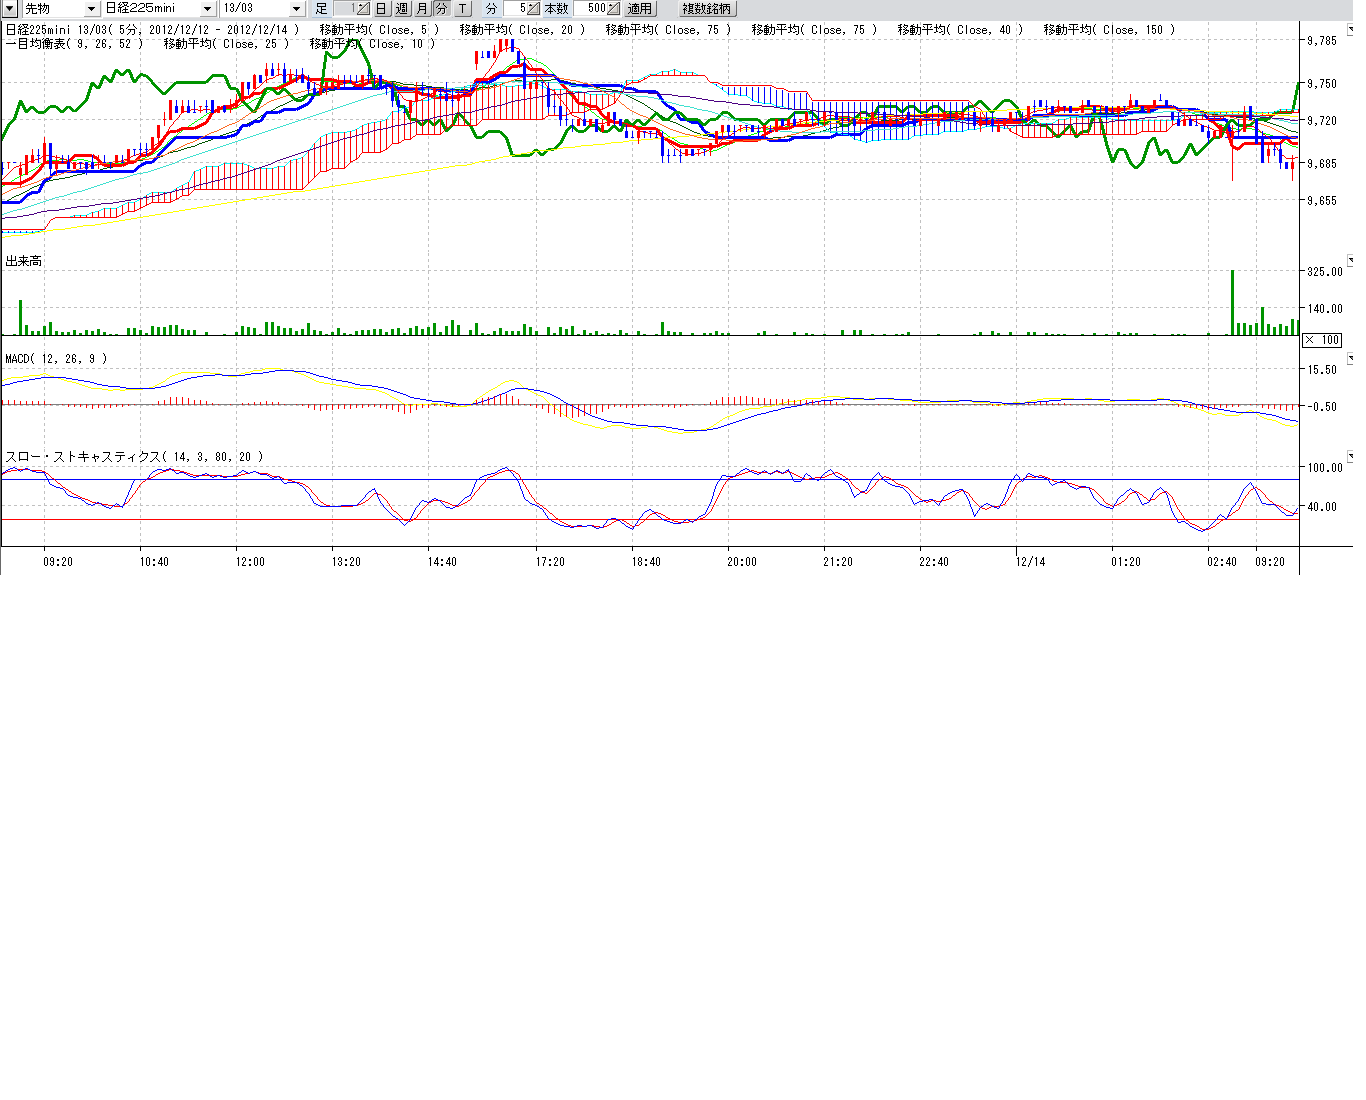
Task: Click the 足 bar count spinner
Action: pos(362,9)
